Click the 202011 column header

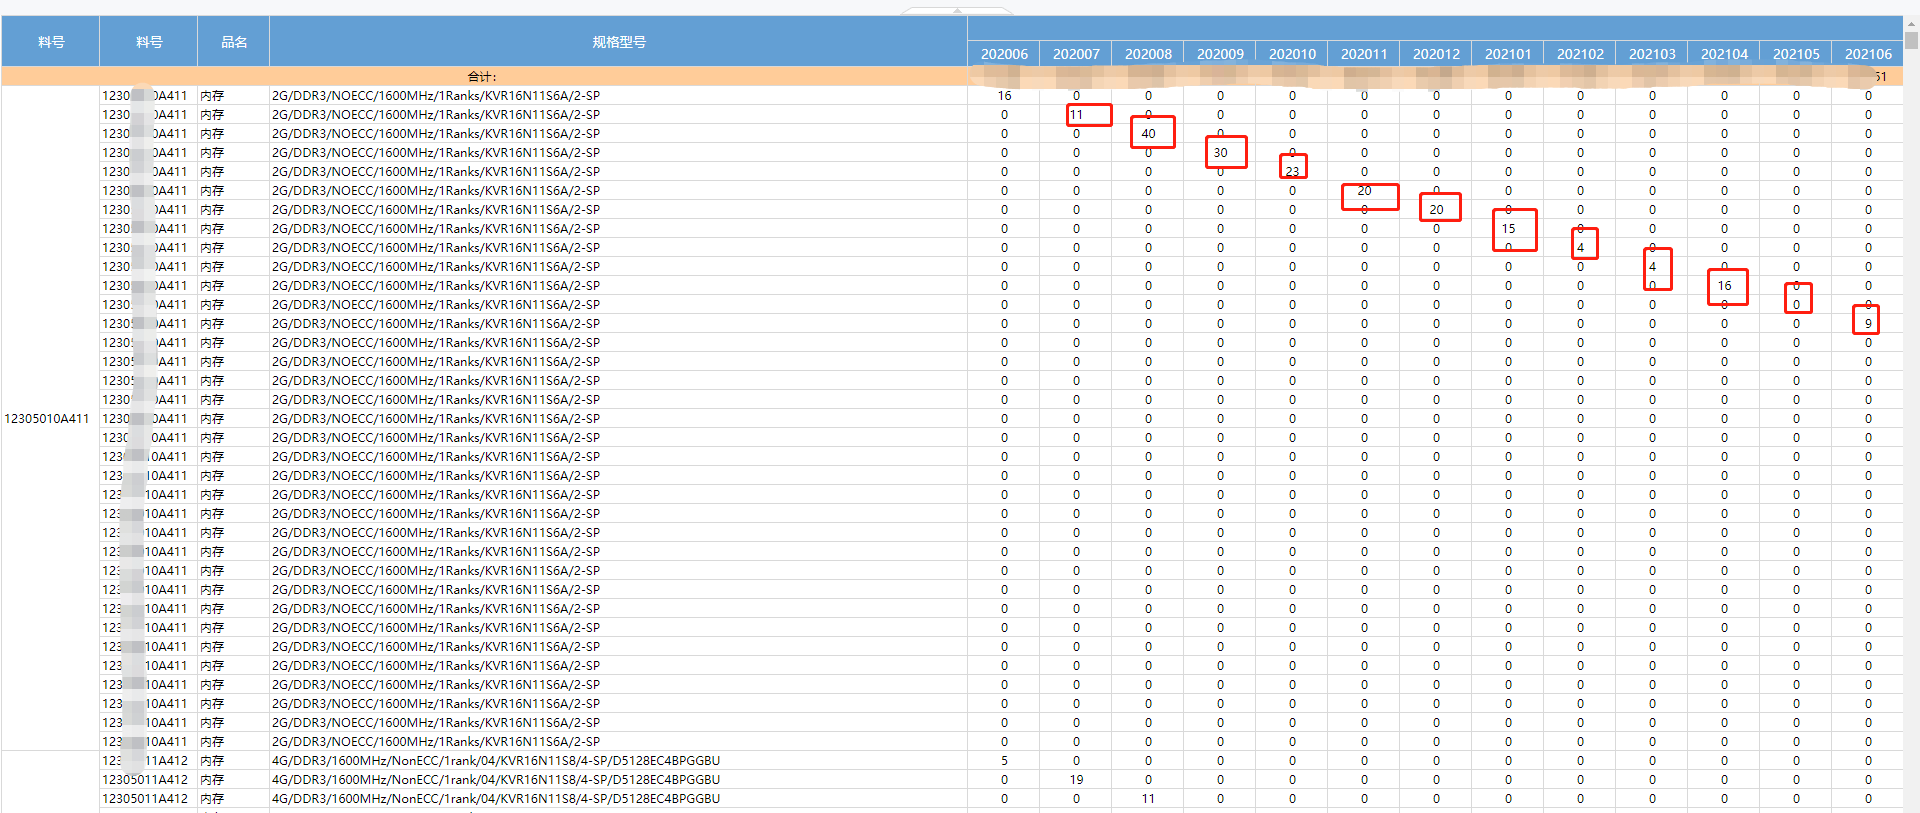point(1364,54)
